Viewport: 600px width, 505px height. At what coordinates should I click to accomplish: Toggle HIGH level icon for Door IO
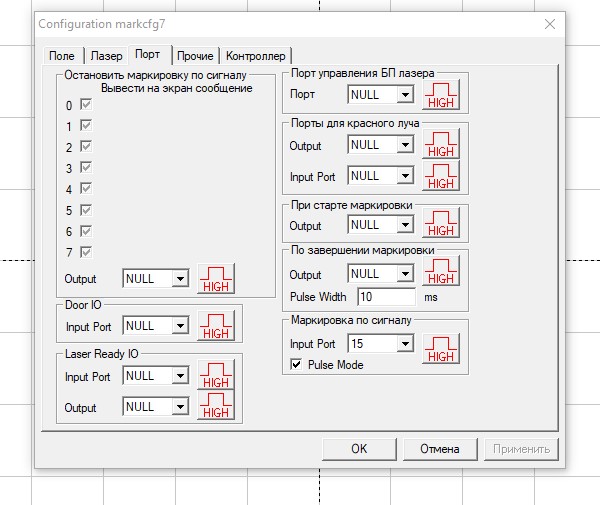(216, 326)
